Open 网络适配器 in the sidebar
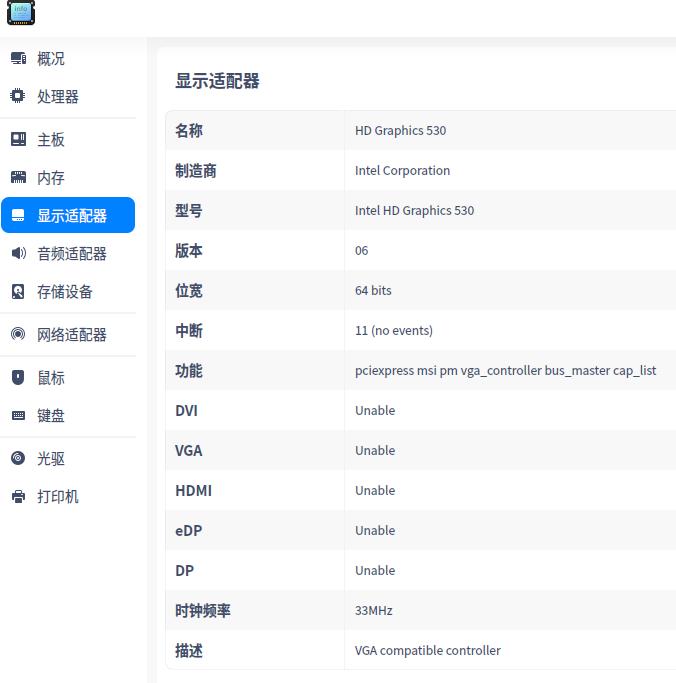The image size is (676, 683). pos(68,334)
